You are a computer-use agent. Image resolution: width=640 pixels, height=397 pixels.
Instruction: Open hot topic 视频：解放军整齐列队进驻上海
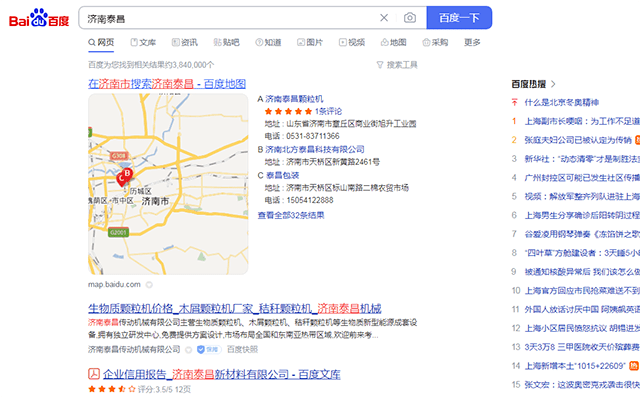click(x=582, y=196)
